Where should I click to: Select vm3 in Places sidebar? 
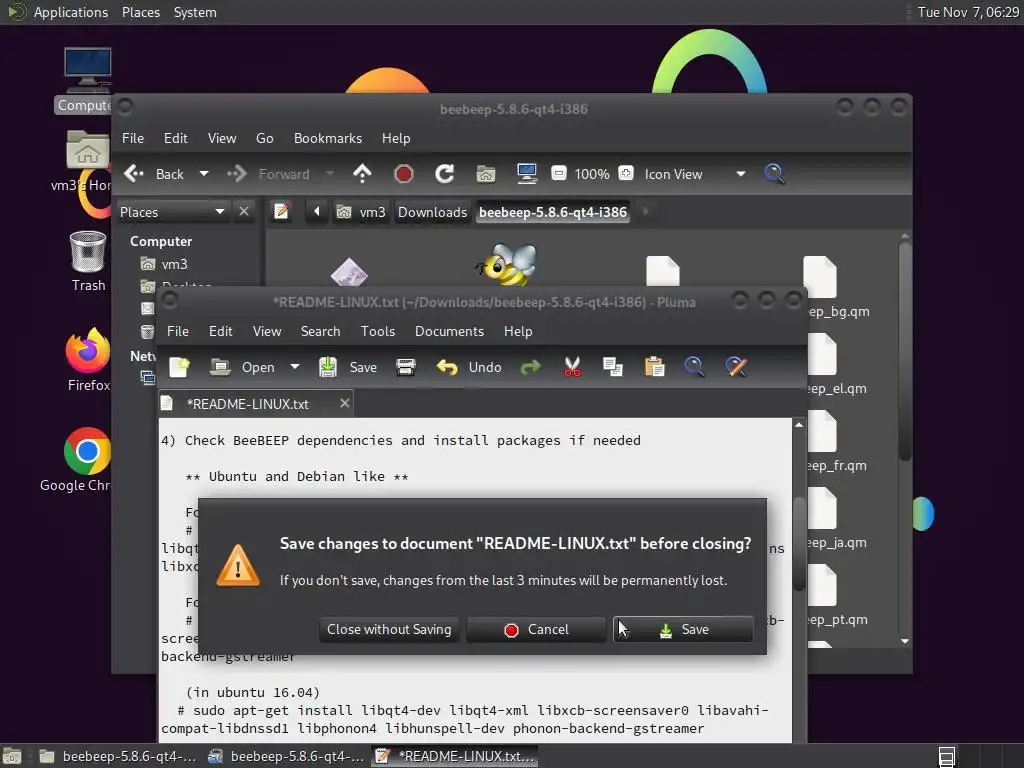(x=174, y=264)
